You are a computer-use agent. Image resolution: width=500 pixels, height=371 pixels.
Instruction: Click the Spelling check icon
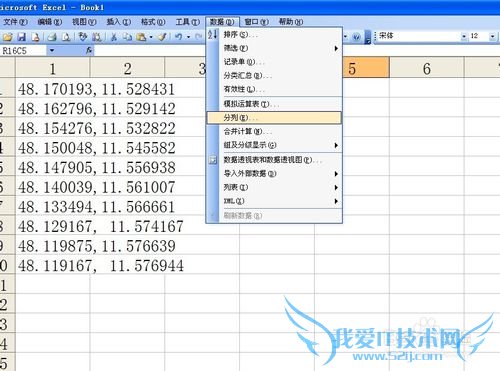(82, 37)
